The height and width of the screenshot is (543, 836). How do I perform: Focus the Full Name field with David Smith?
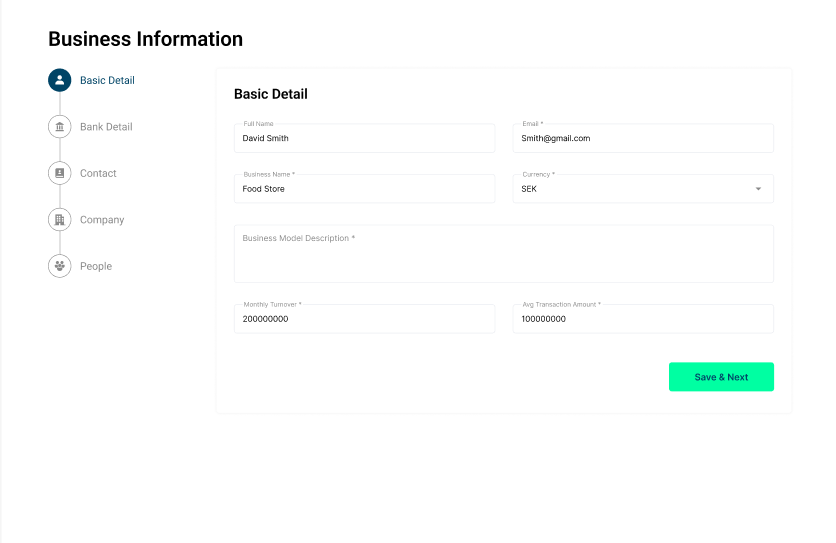tap(365, 138)
